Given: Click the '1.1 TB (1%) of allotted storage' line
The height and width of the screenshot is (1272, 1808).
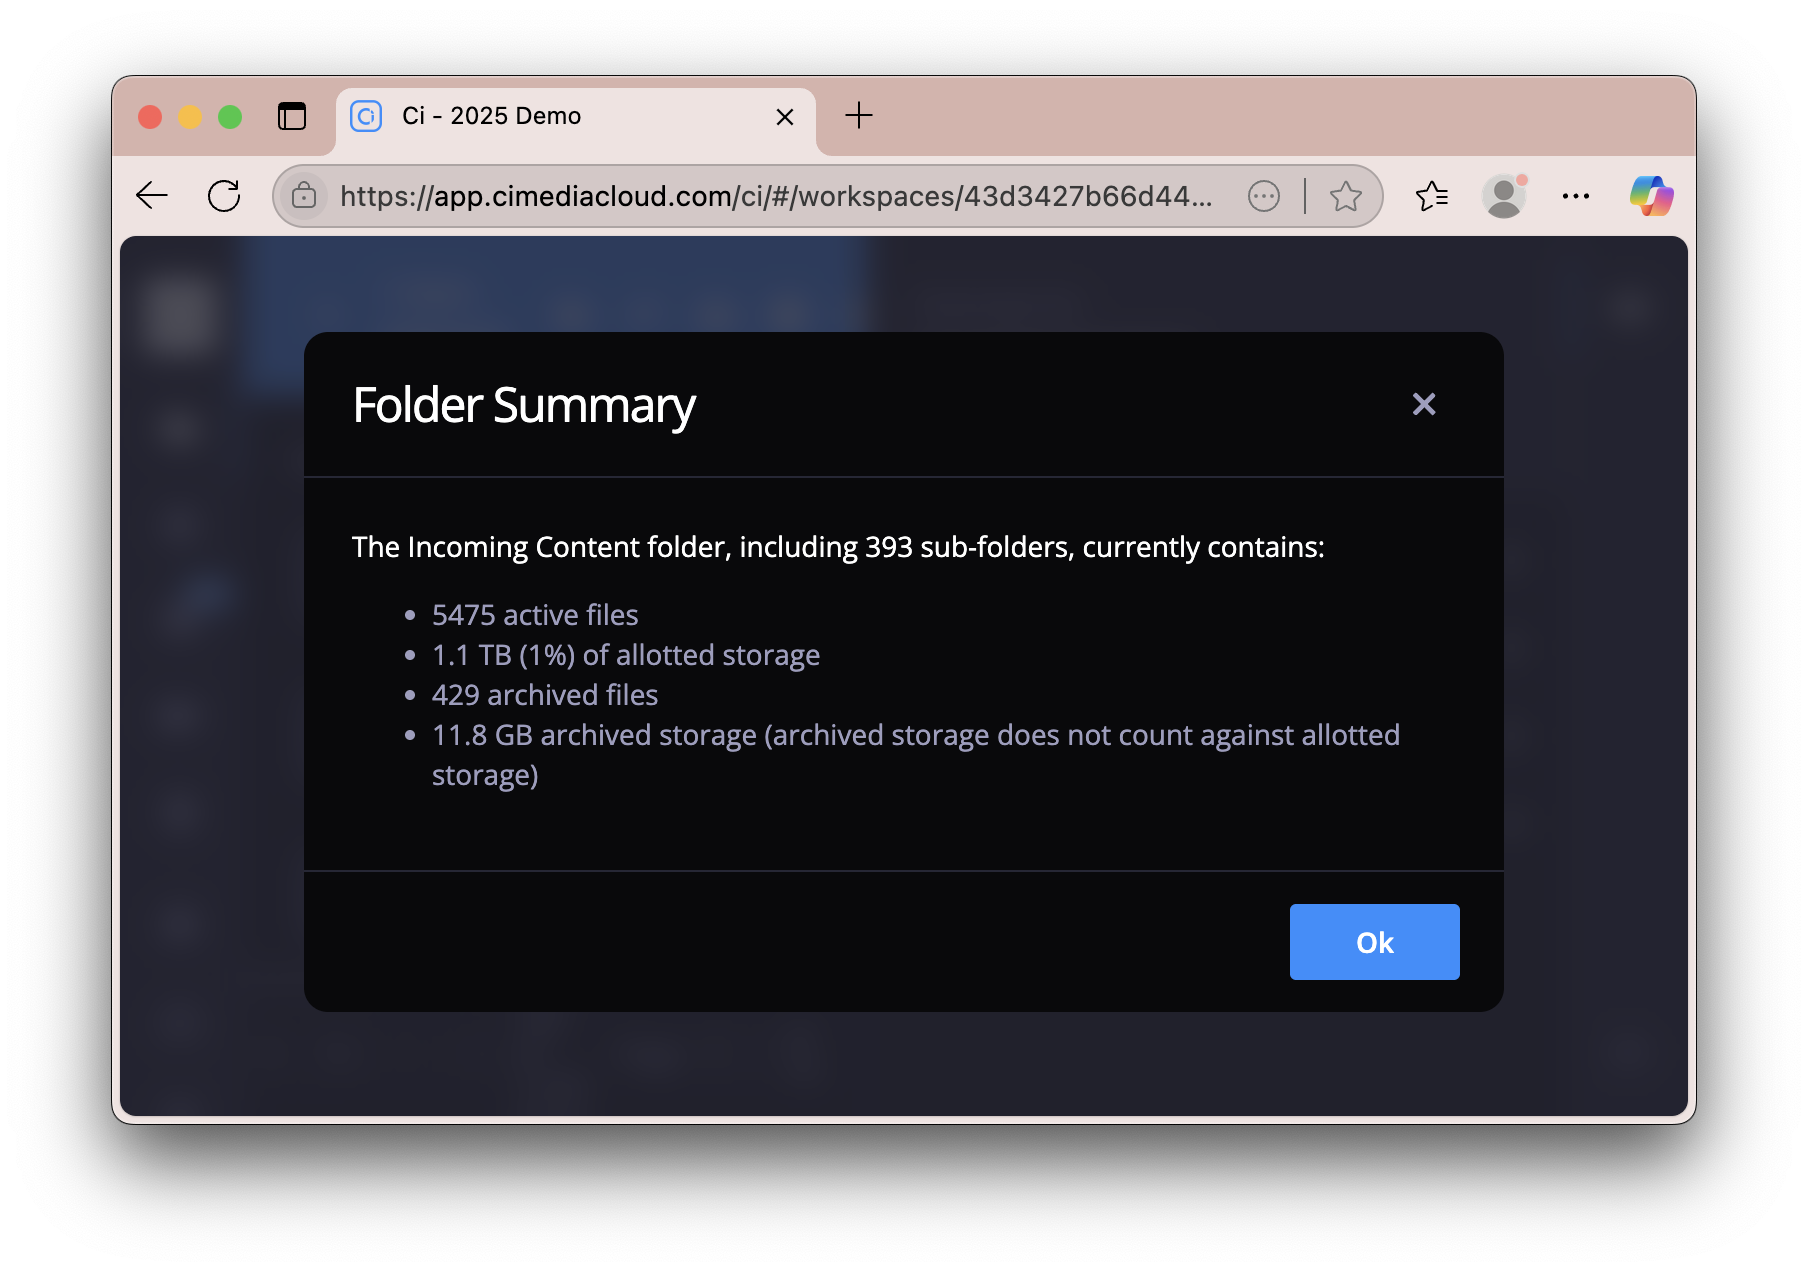Looking at the screenshot, I should 626,655.
